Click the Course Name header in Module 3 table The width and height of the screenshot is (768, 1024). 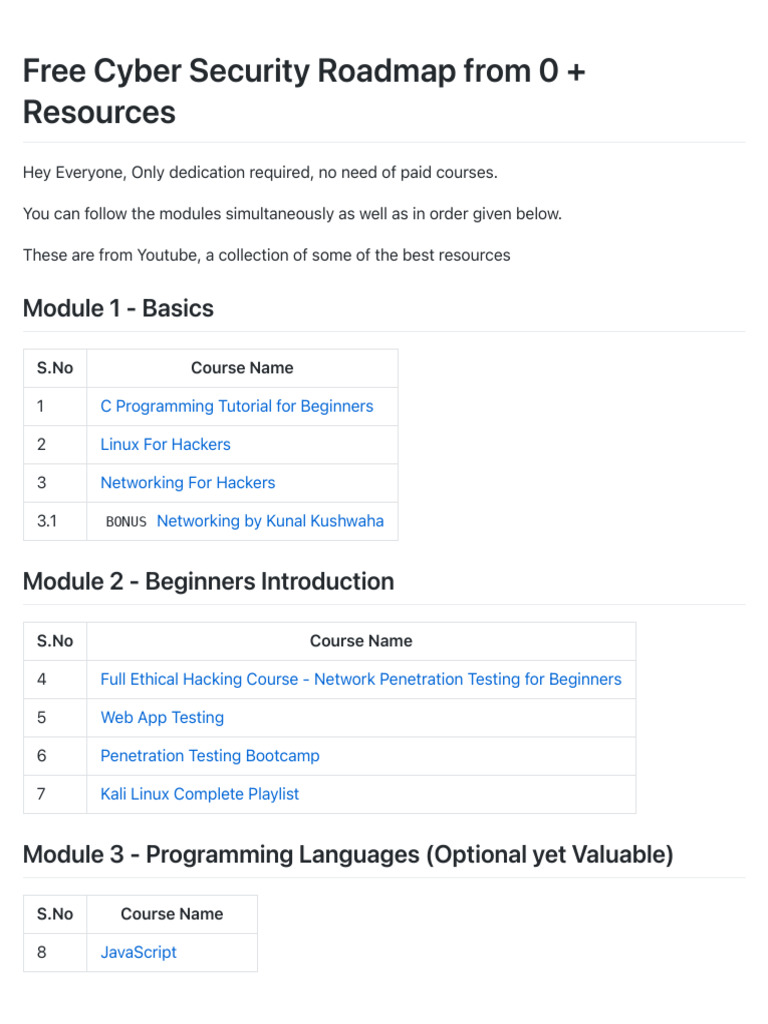coord(171,914)
